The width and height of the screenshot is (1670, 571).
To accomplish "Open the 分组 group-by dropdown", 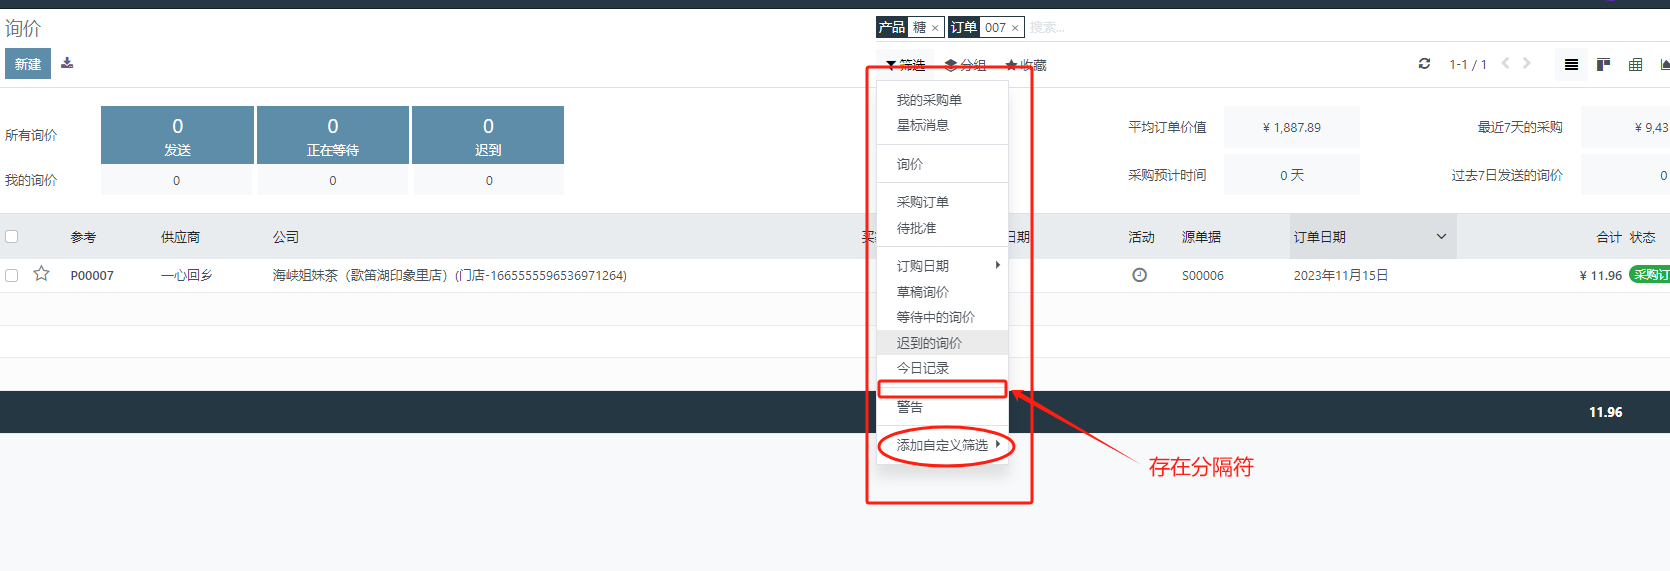I will point(965,65).
